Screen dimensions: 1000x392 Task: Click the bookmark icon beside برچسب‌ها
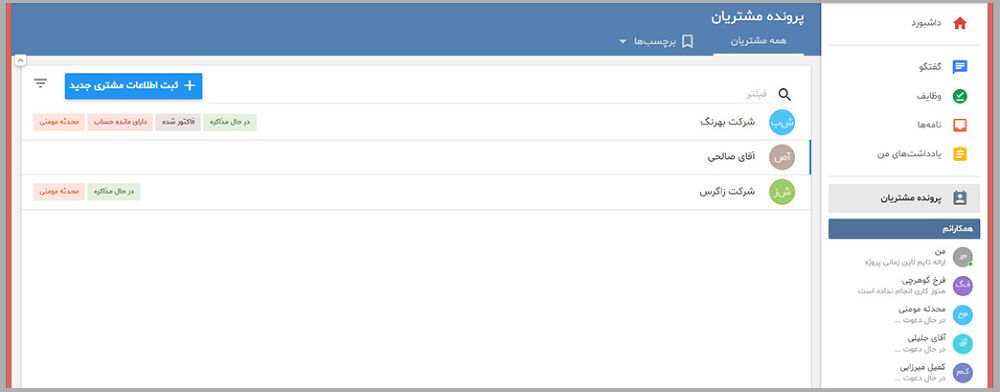[688, 41]
